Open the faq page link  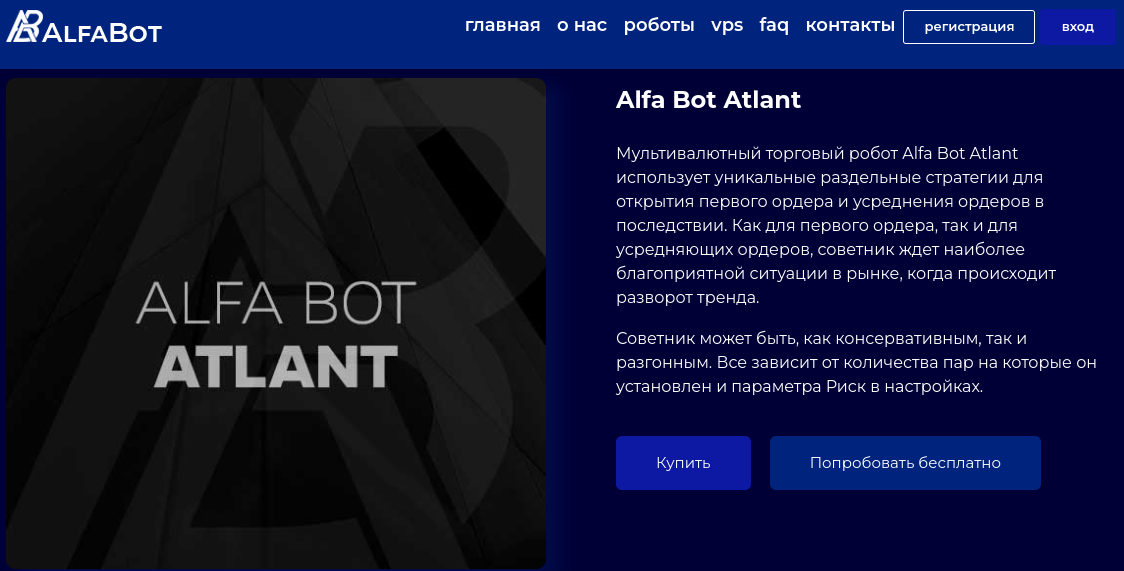[774, 25]
